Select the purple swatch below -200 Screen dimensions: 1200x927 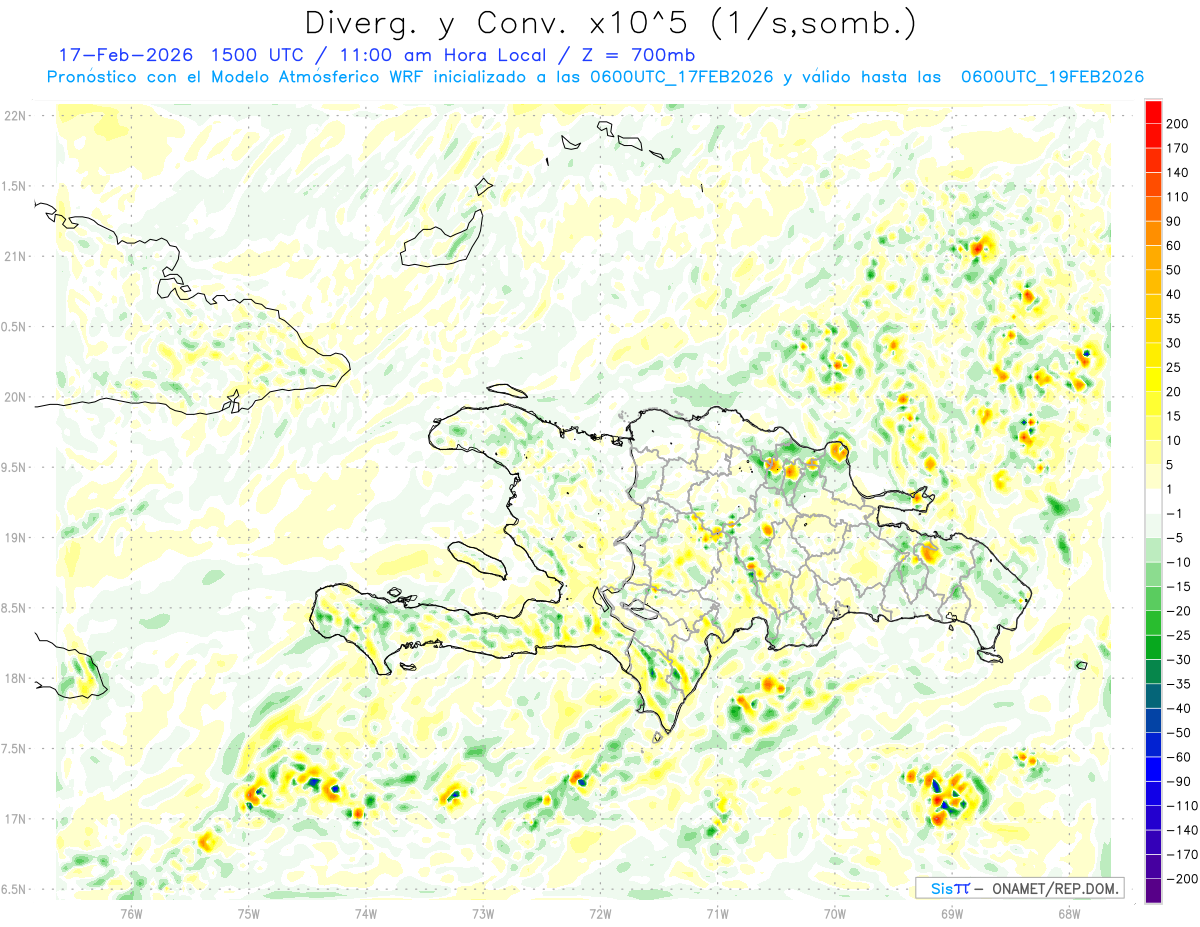(x=1153, y=891)
